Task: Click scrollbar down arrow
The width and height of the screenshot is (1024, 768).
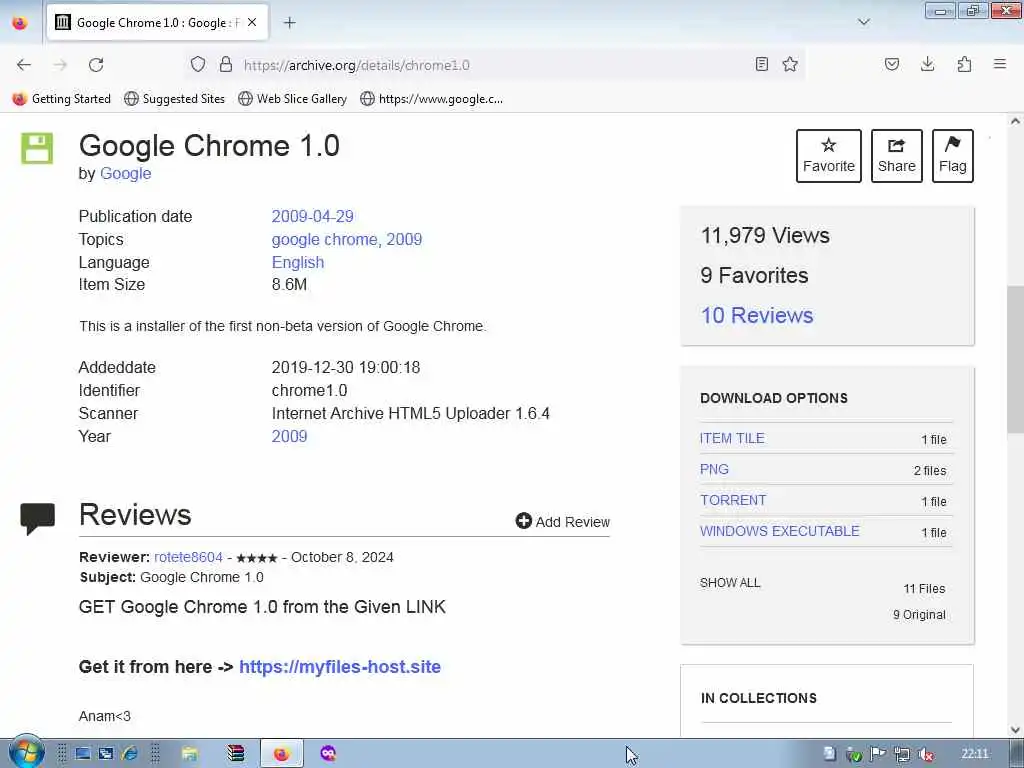Action: pos(1015,730)
